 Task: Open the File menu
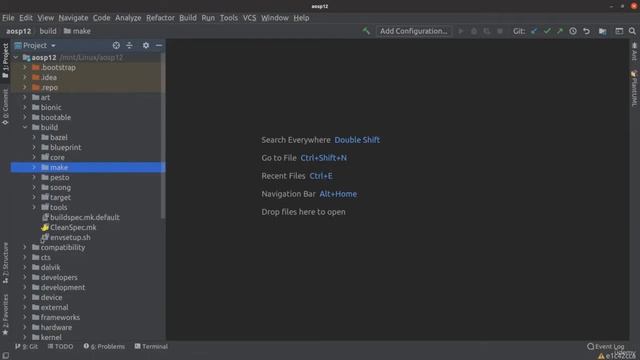(x=8, y=18)
